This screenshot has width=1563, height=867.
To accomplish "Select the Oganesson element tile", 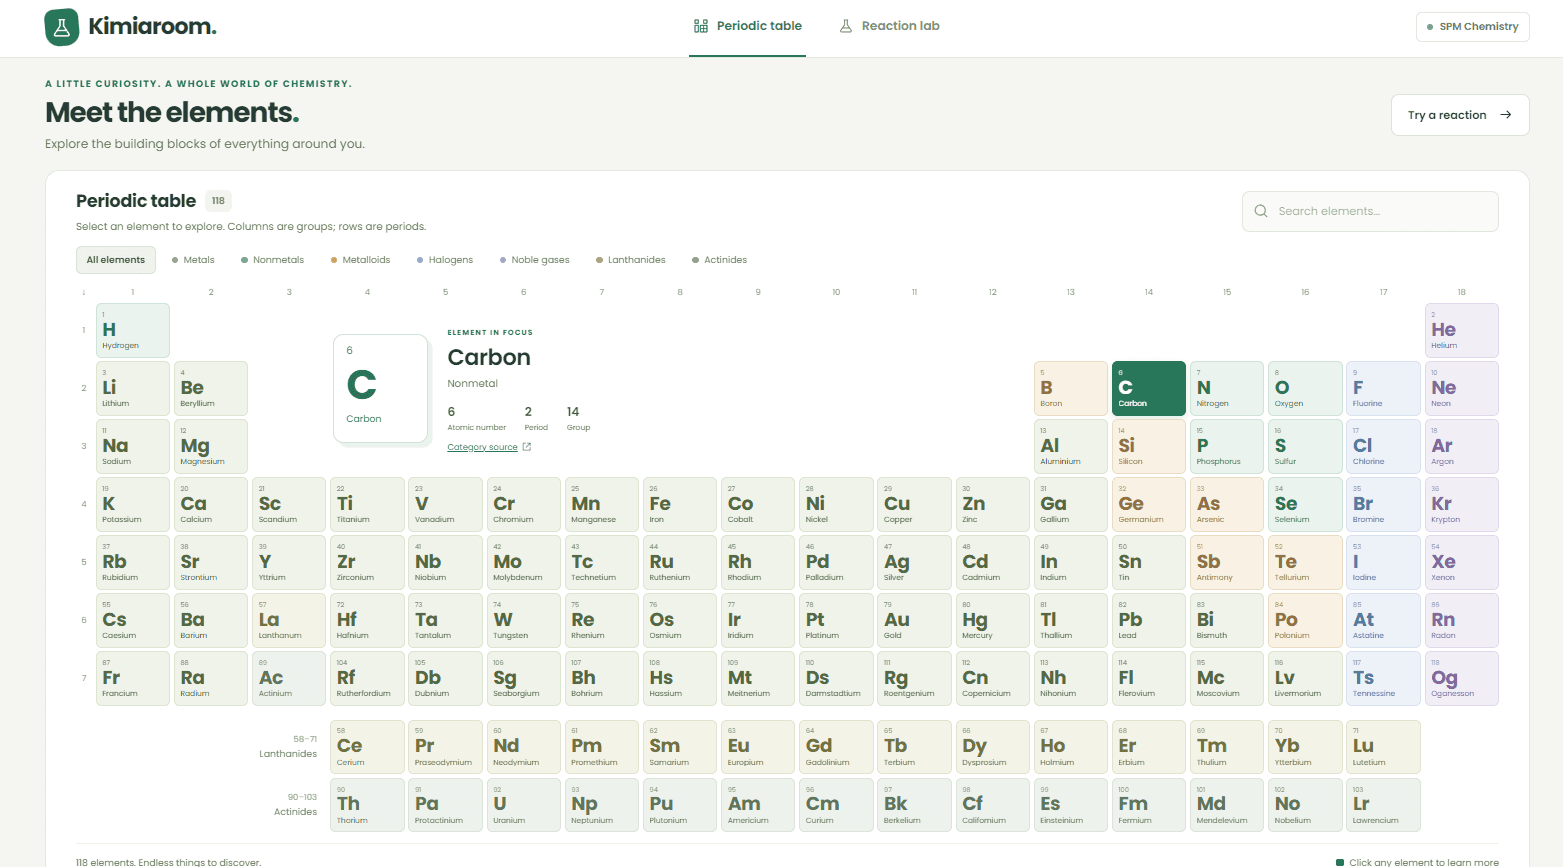I will click(x=1462, y=678).
